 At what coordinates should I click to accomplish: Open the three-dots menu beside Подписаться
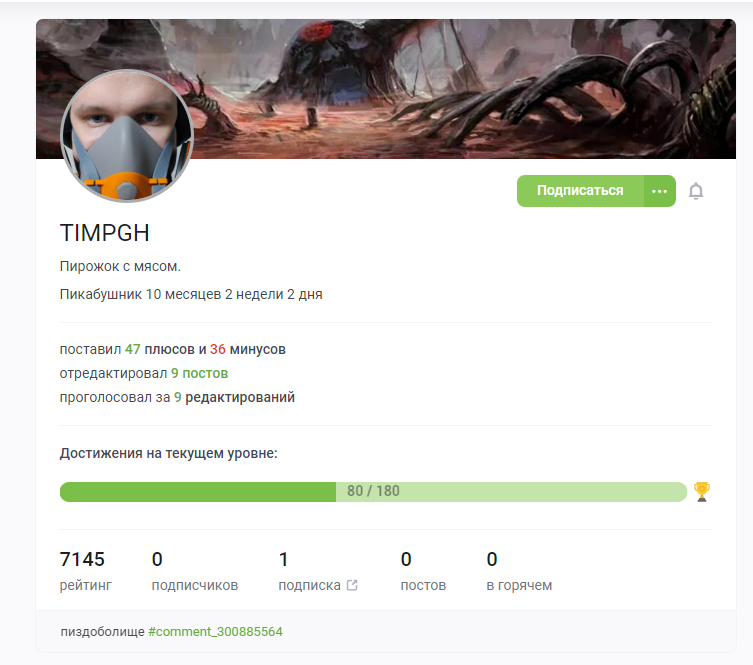659,191
